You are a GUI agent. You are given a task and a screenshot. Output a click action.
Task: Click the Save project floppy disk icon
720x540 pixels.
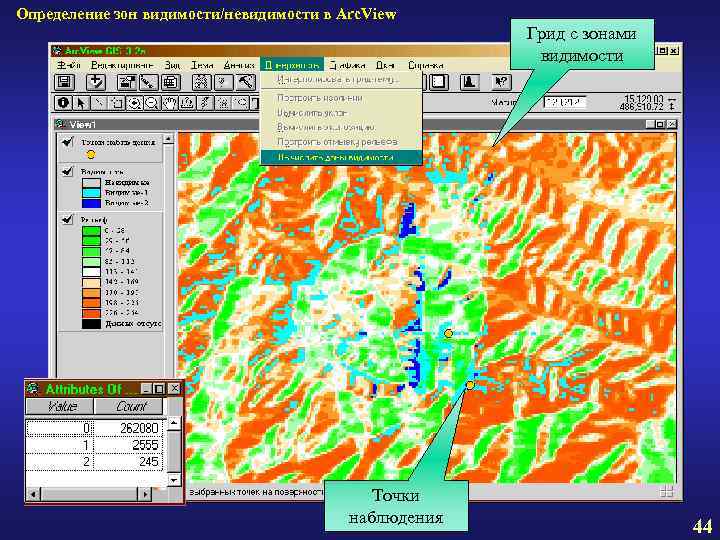point(64,83)
